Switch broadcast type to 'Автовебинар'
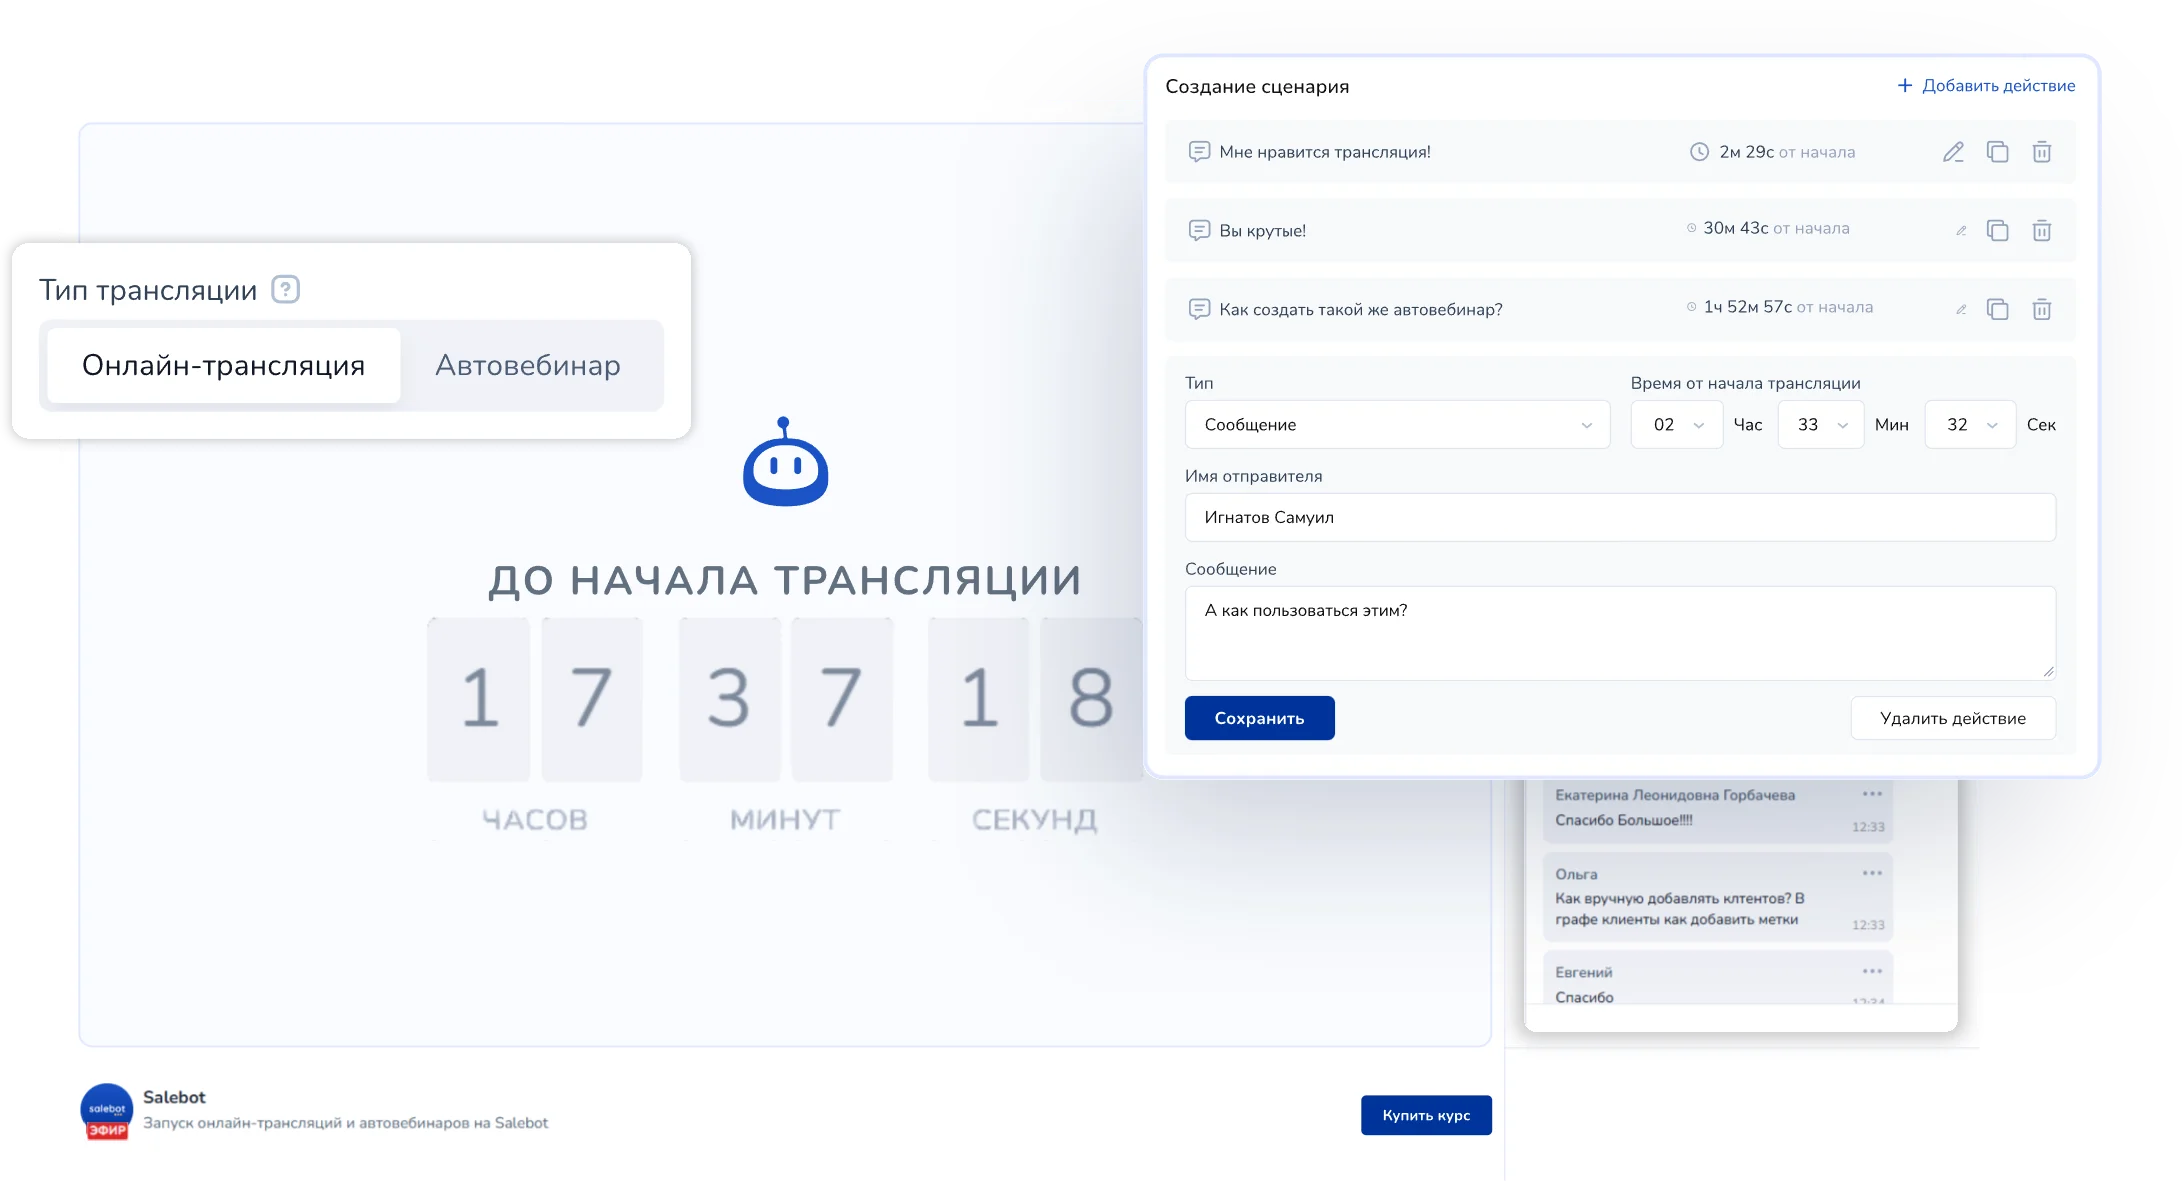The width and height of the screenshot is (2182, 1181). click(528, 366)
